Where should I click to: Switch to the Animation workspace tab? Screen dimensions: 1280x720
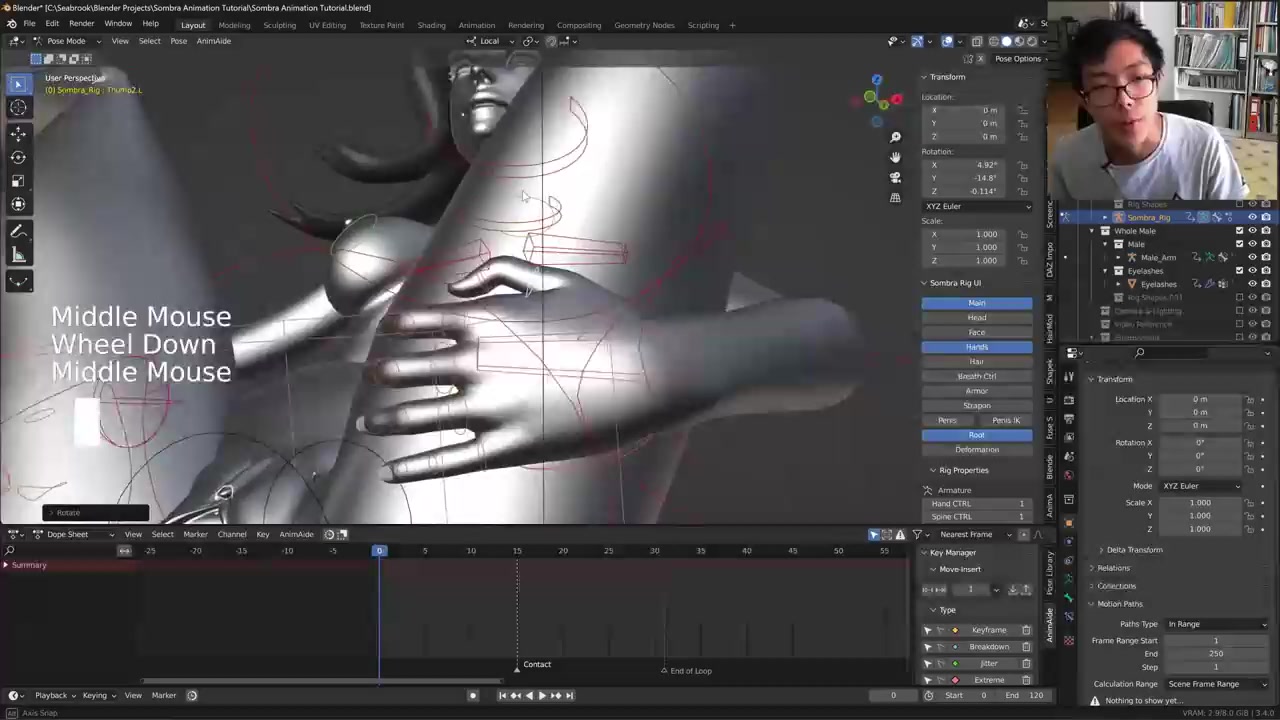click(476, 25)
